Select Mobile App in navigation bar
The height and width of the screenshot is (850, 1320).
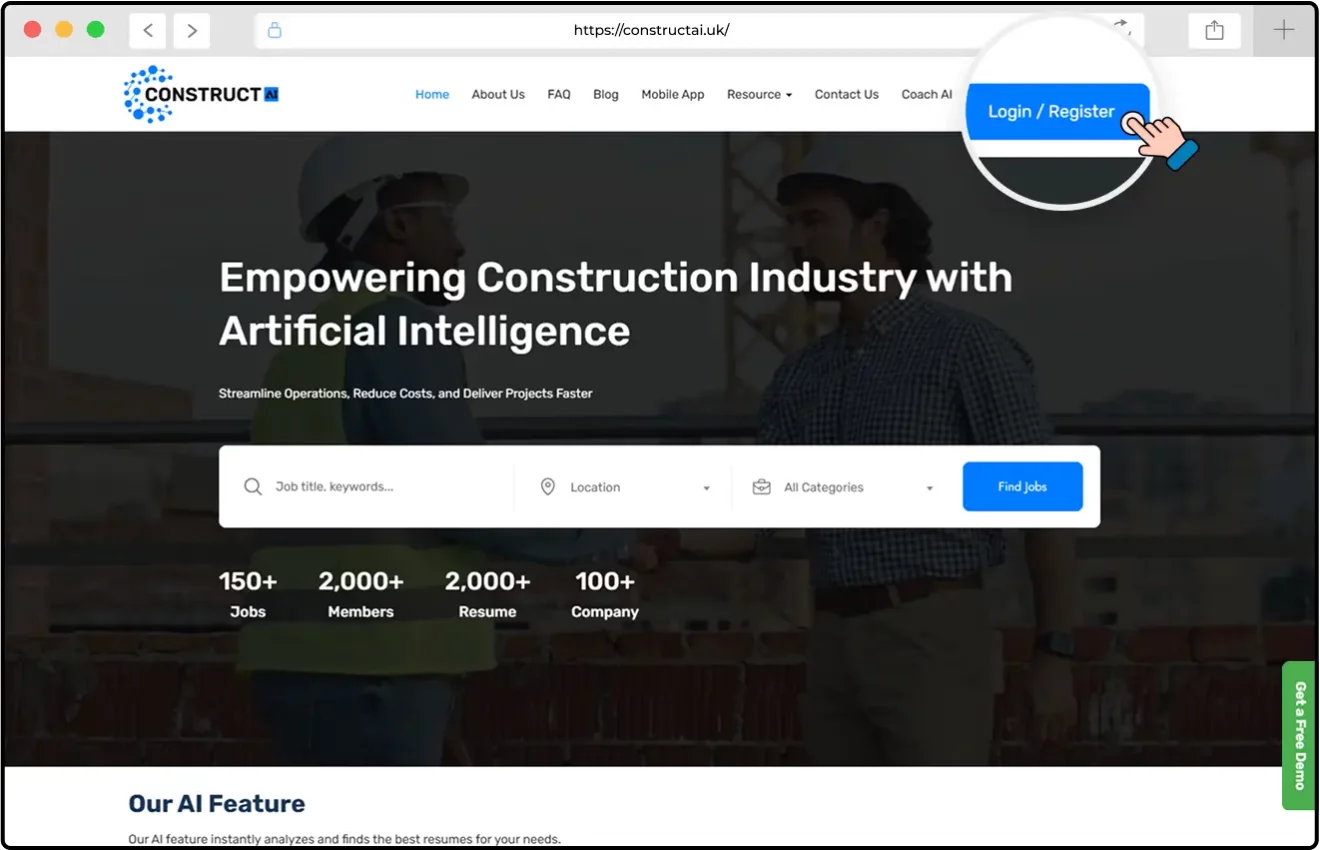tap(673, 95)
